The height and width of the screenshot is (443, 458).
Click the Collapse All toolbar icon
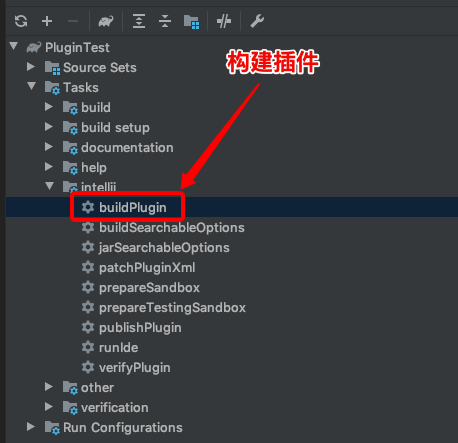tap(165, 21)
